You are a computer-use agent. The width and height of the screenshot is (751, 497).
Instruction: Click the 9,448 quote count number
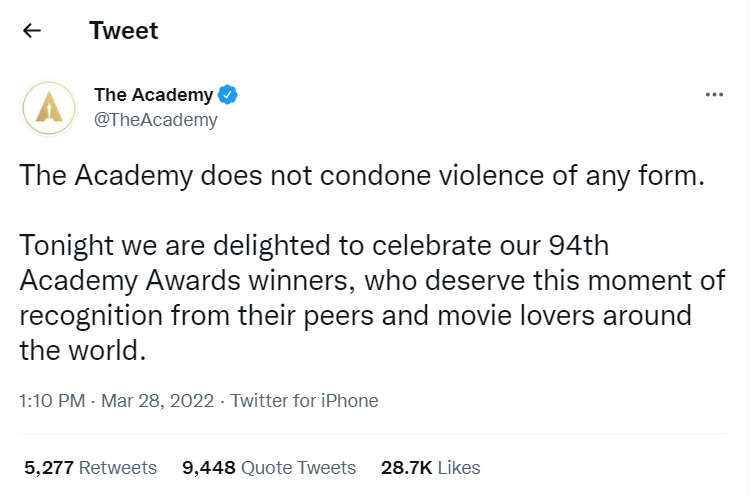(x=209, y=467)
